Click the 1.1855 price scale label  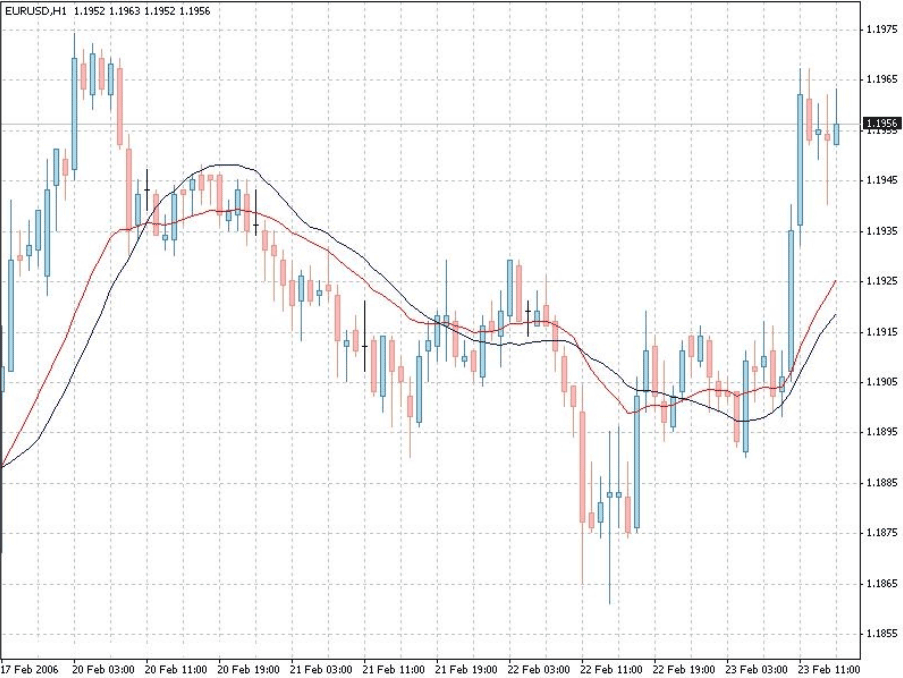point(882,634)
